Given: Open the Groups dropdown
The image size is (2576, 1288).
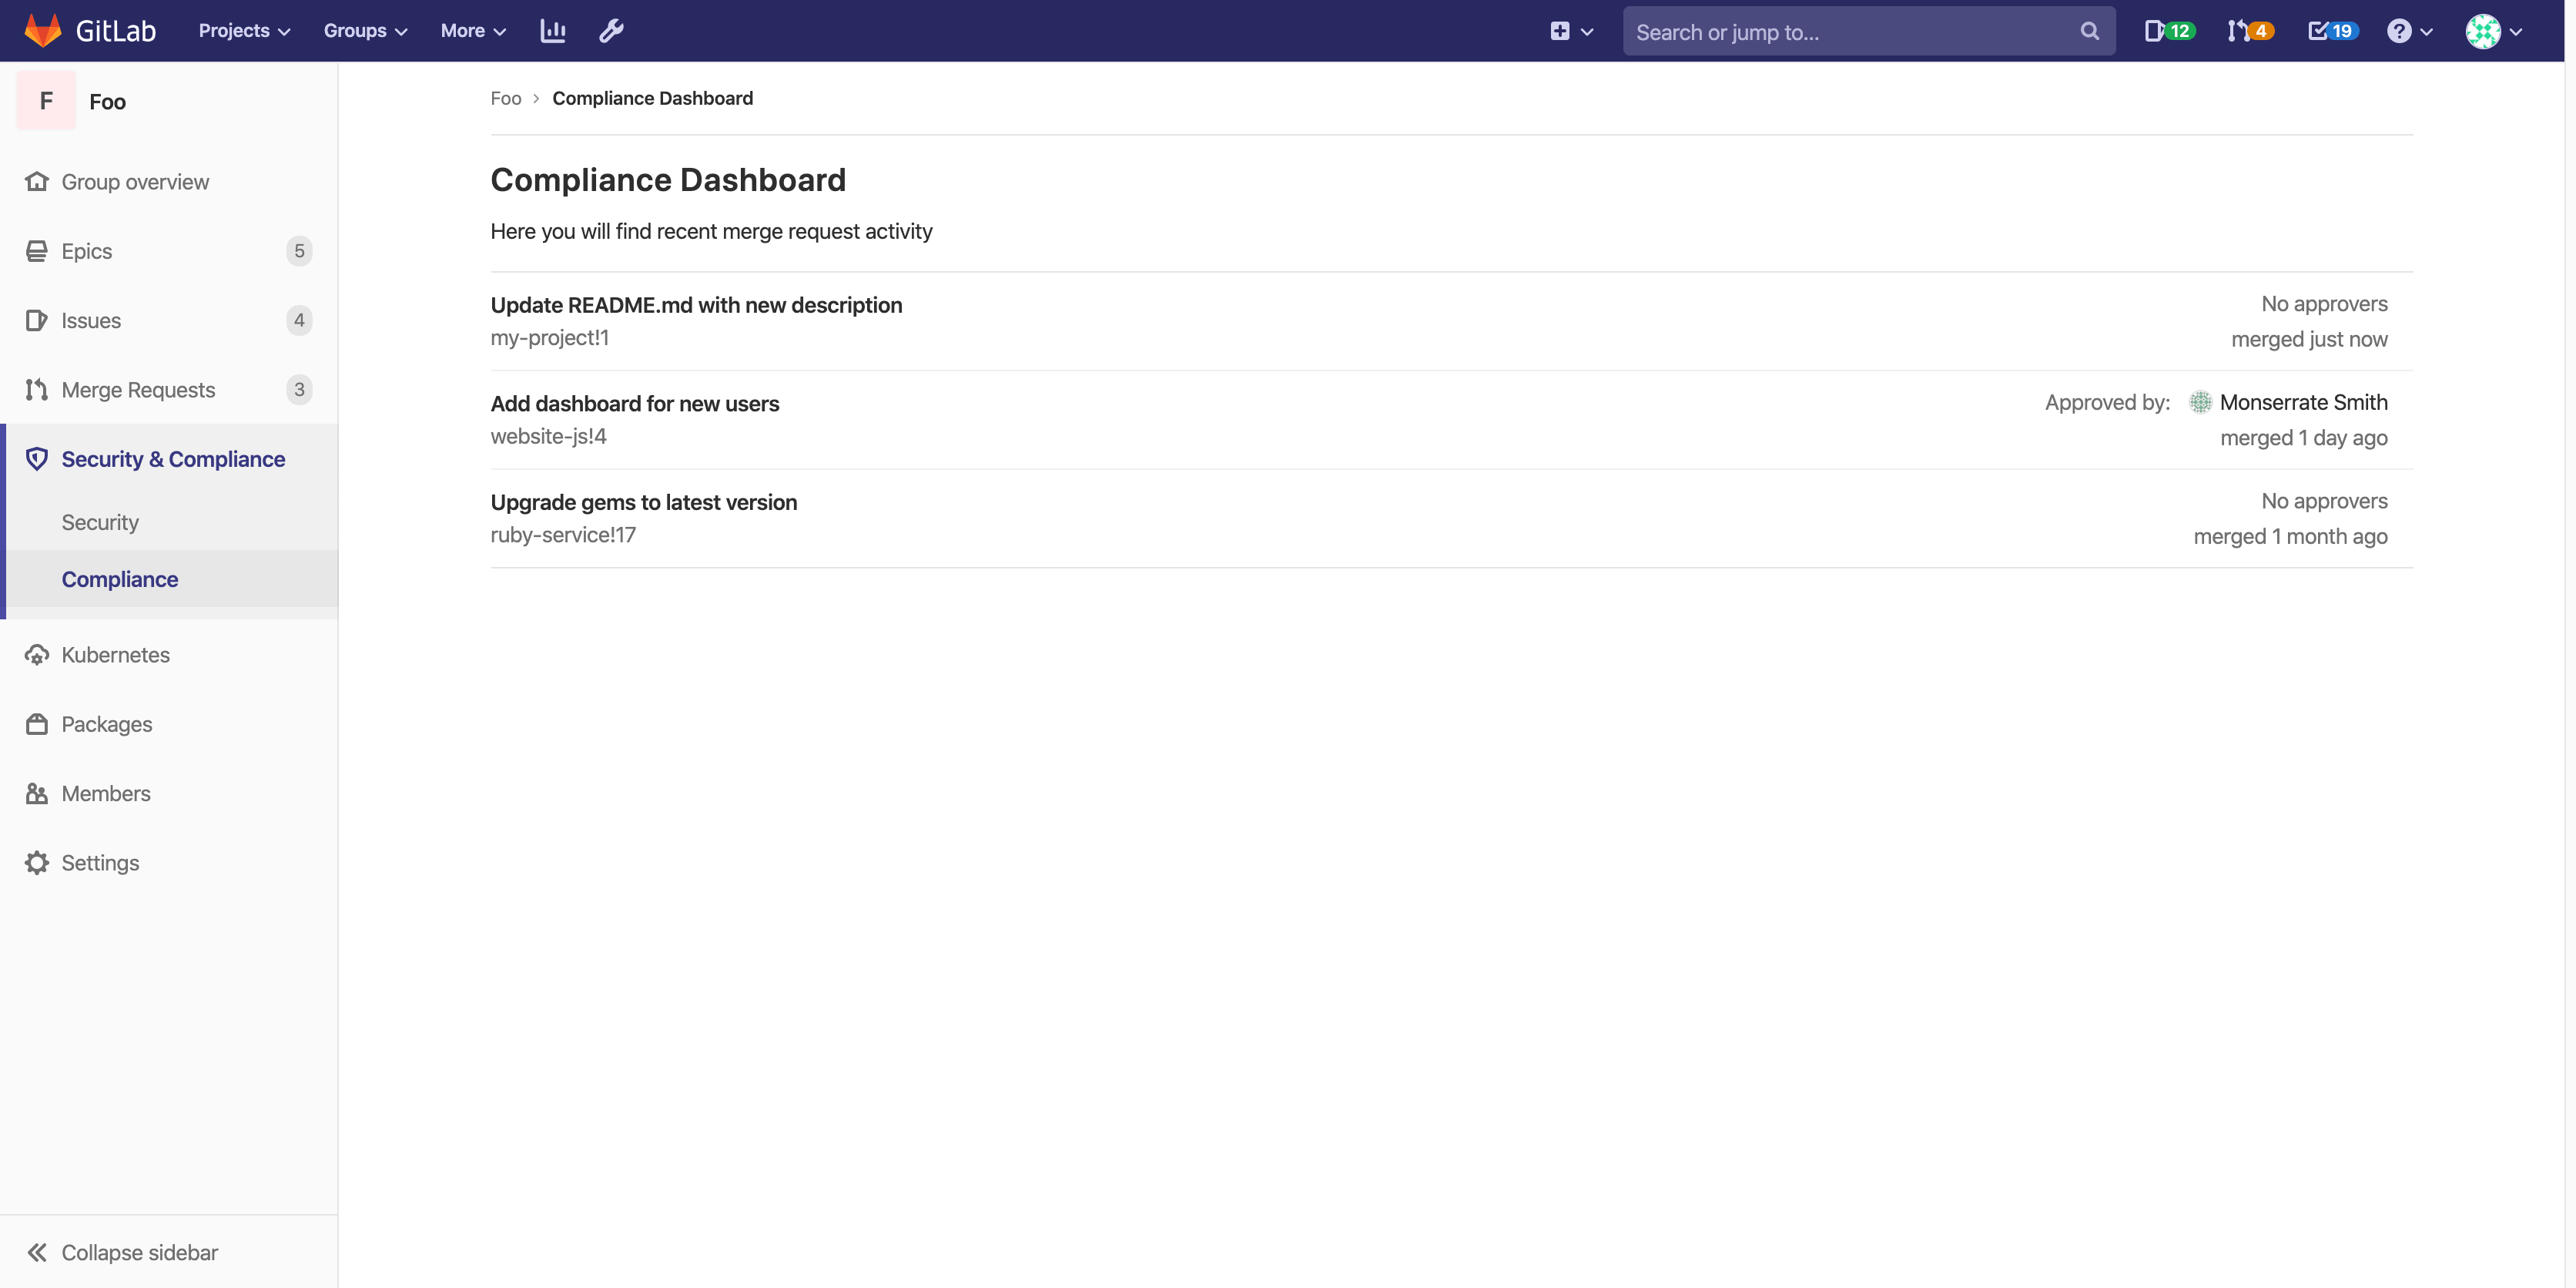Looking at the screenshot, I should tap(365, 30).
